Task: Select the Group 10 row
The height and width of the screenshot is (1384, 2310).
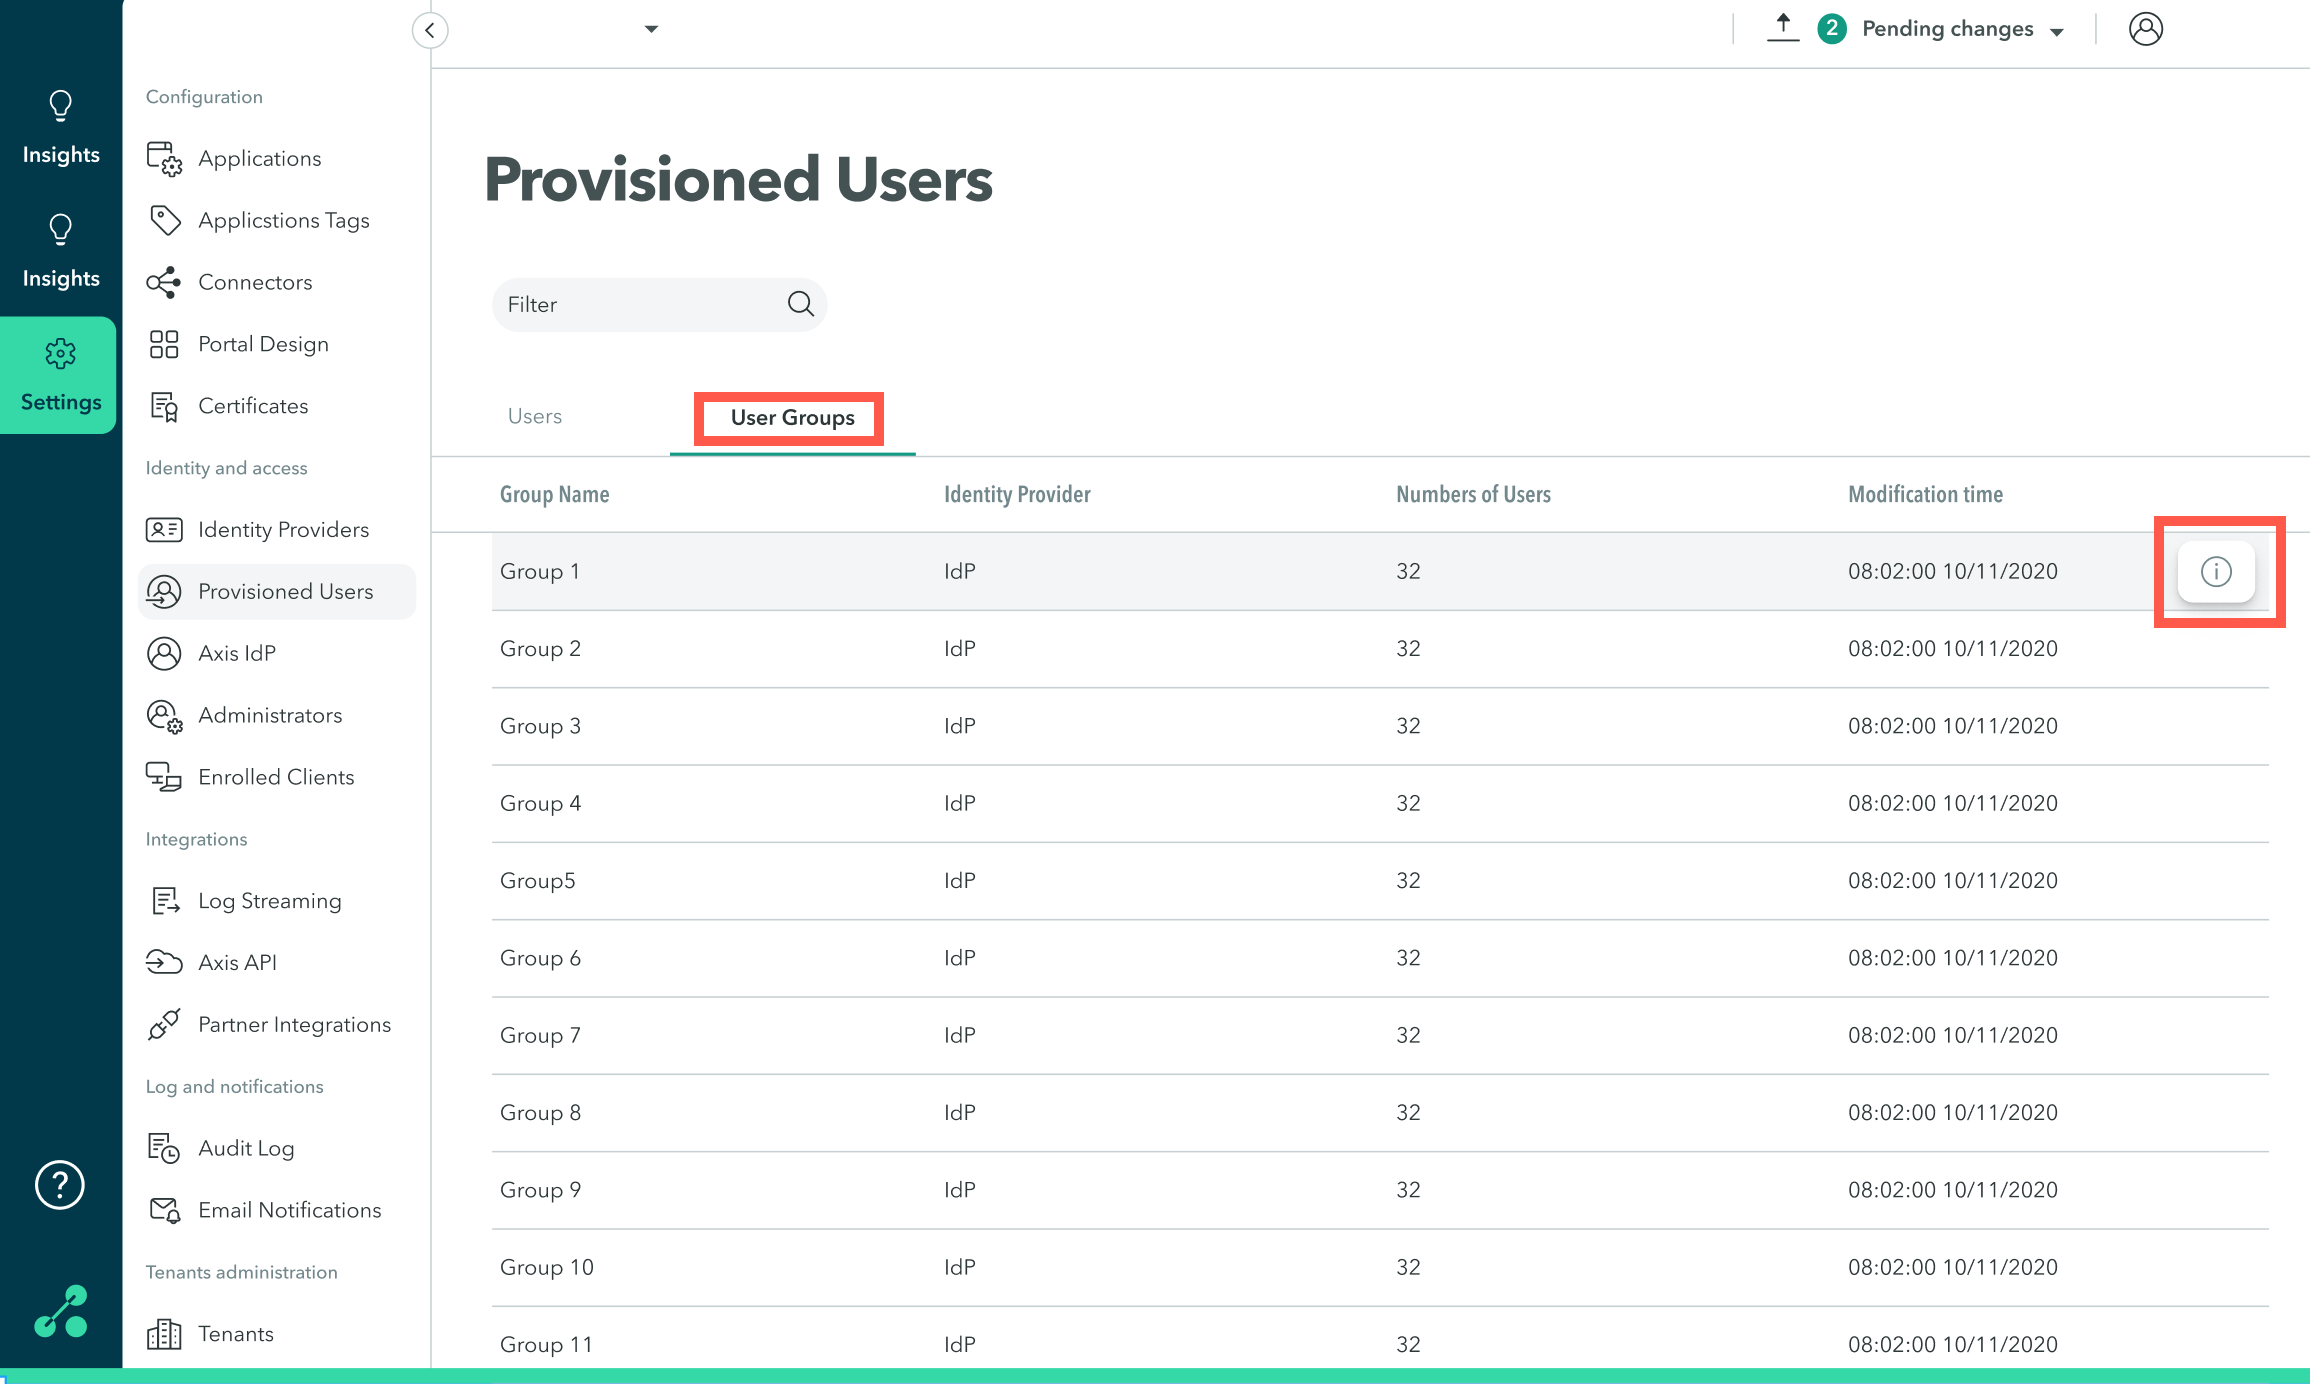Action: tap(1380, 1267)
